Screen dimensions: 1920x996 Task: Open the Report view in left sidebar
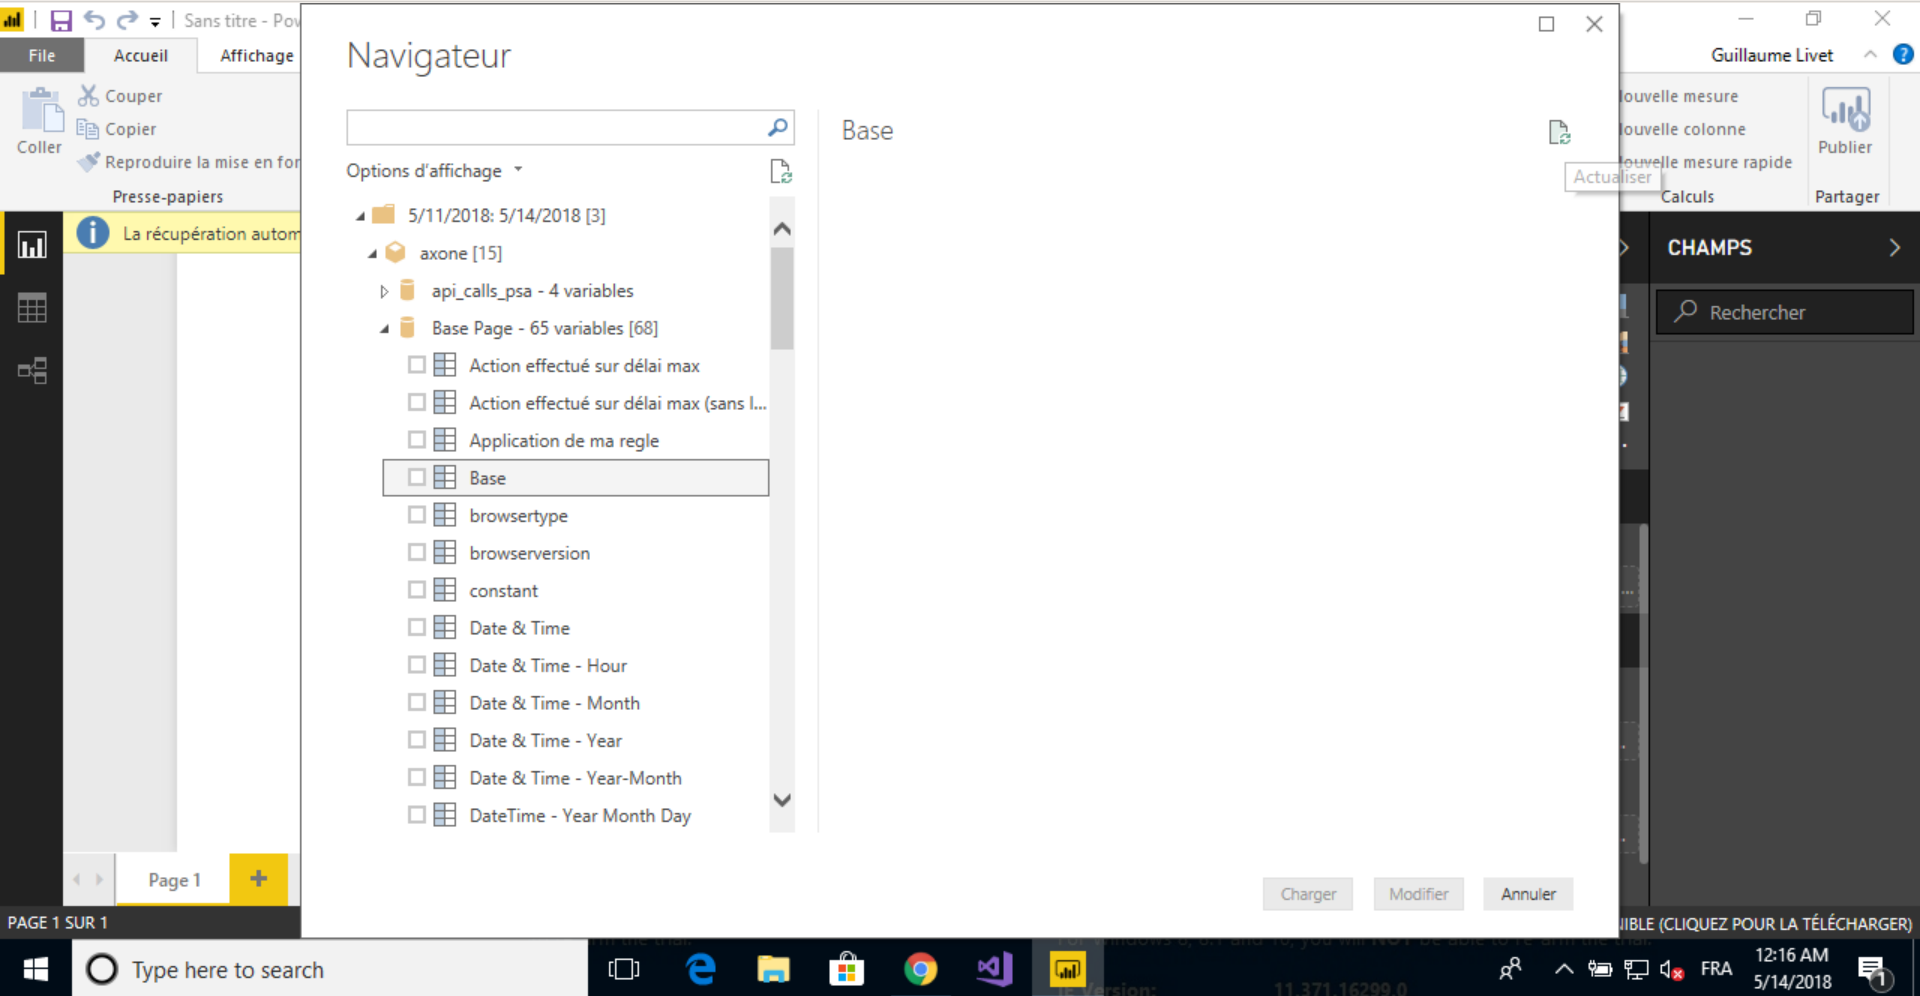click(32, 245)
